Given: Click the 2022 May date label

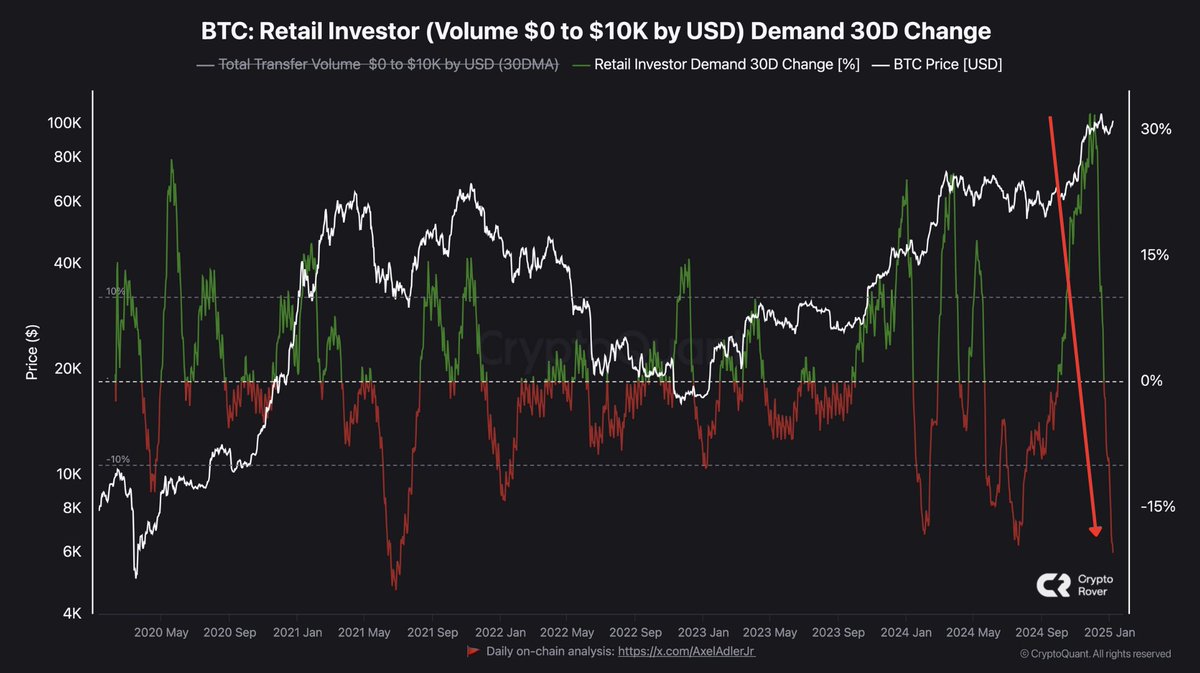Looking at the screenshot, I should click(x=568, y=633).
